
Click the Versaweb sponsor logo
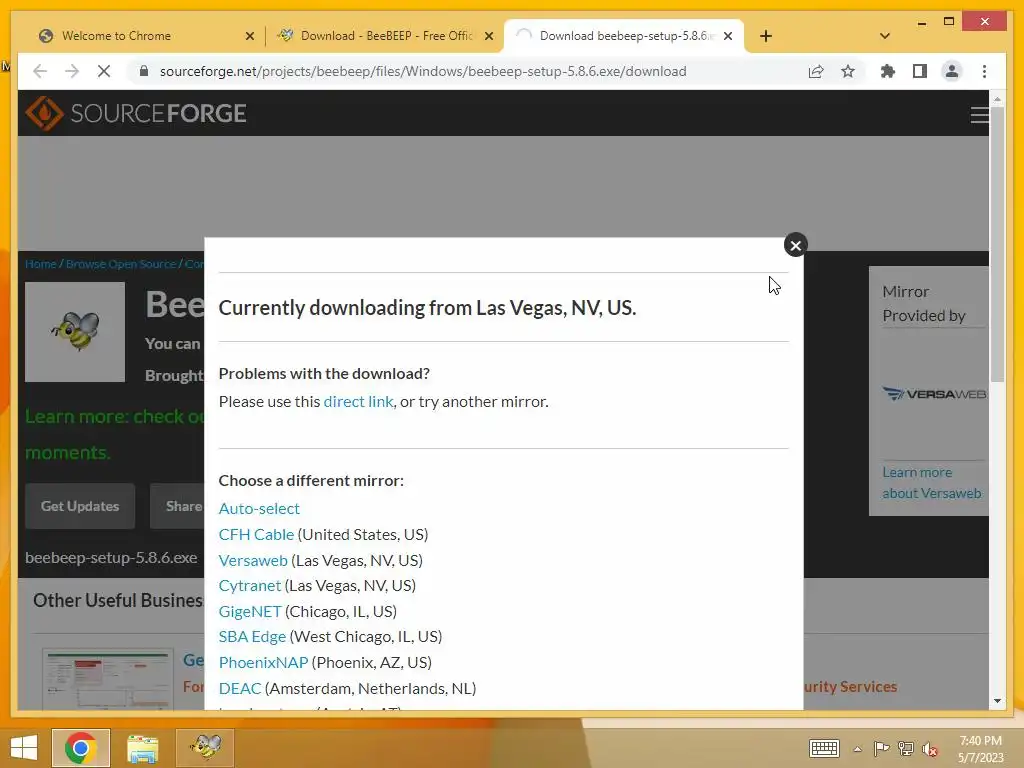(x=934, y=394)
